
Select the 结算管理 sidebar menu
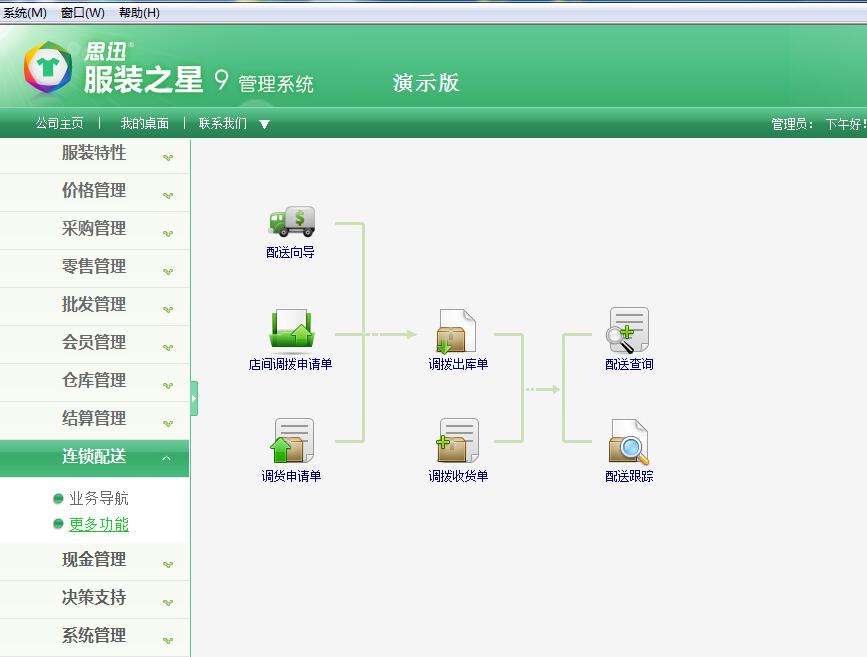point(95,419)
